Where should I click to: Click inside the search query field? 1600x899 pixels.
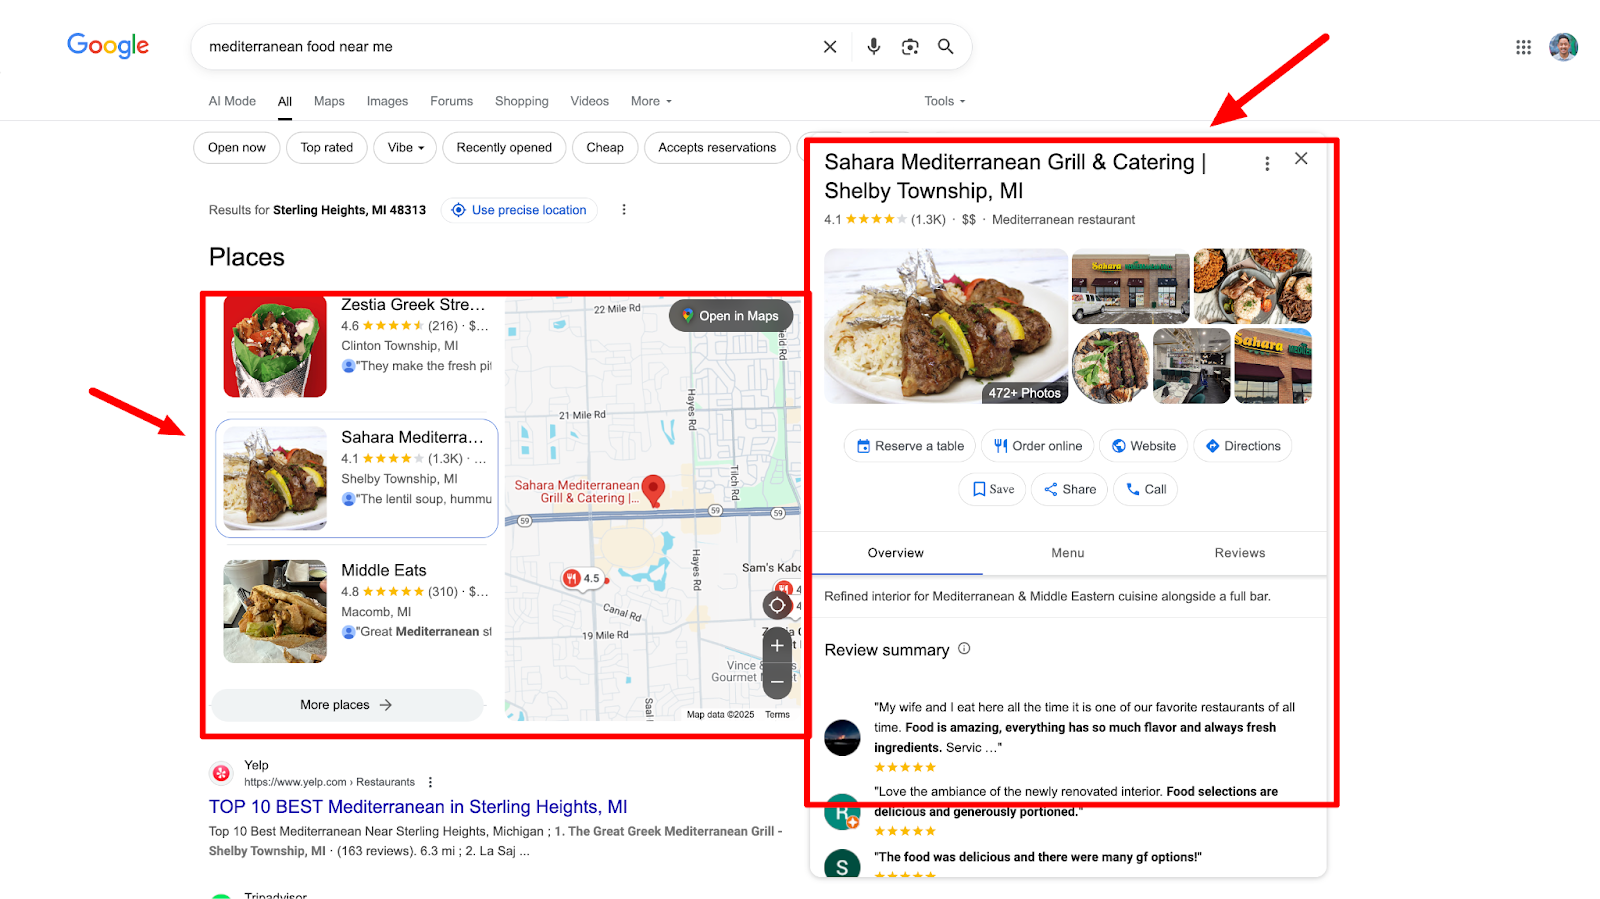(x=505, y=47)
